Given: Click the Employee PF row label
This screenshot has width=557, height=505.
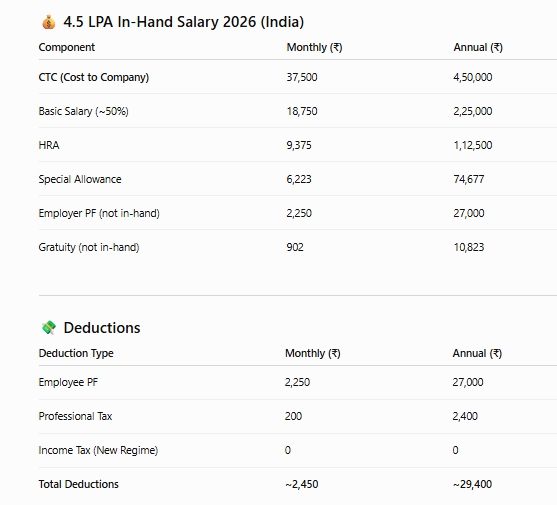Looking at the screenshot, I should (x=68, y=382).
